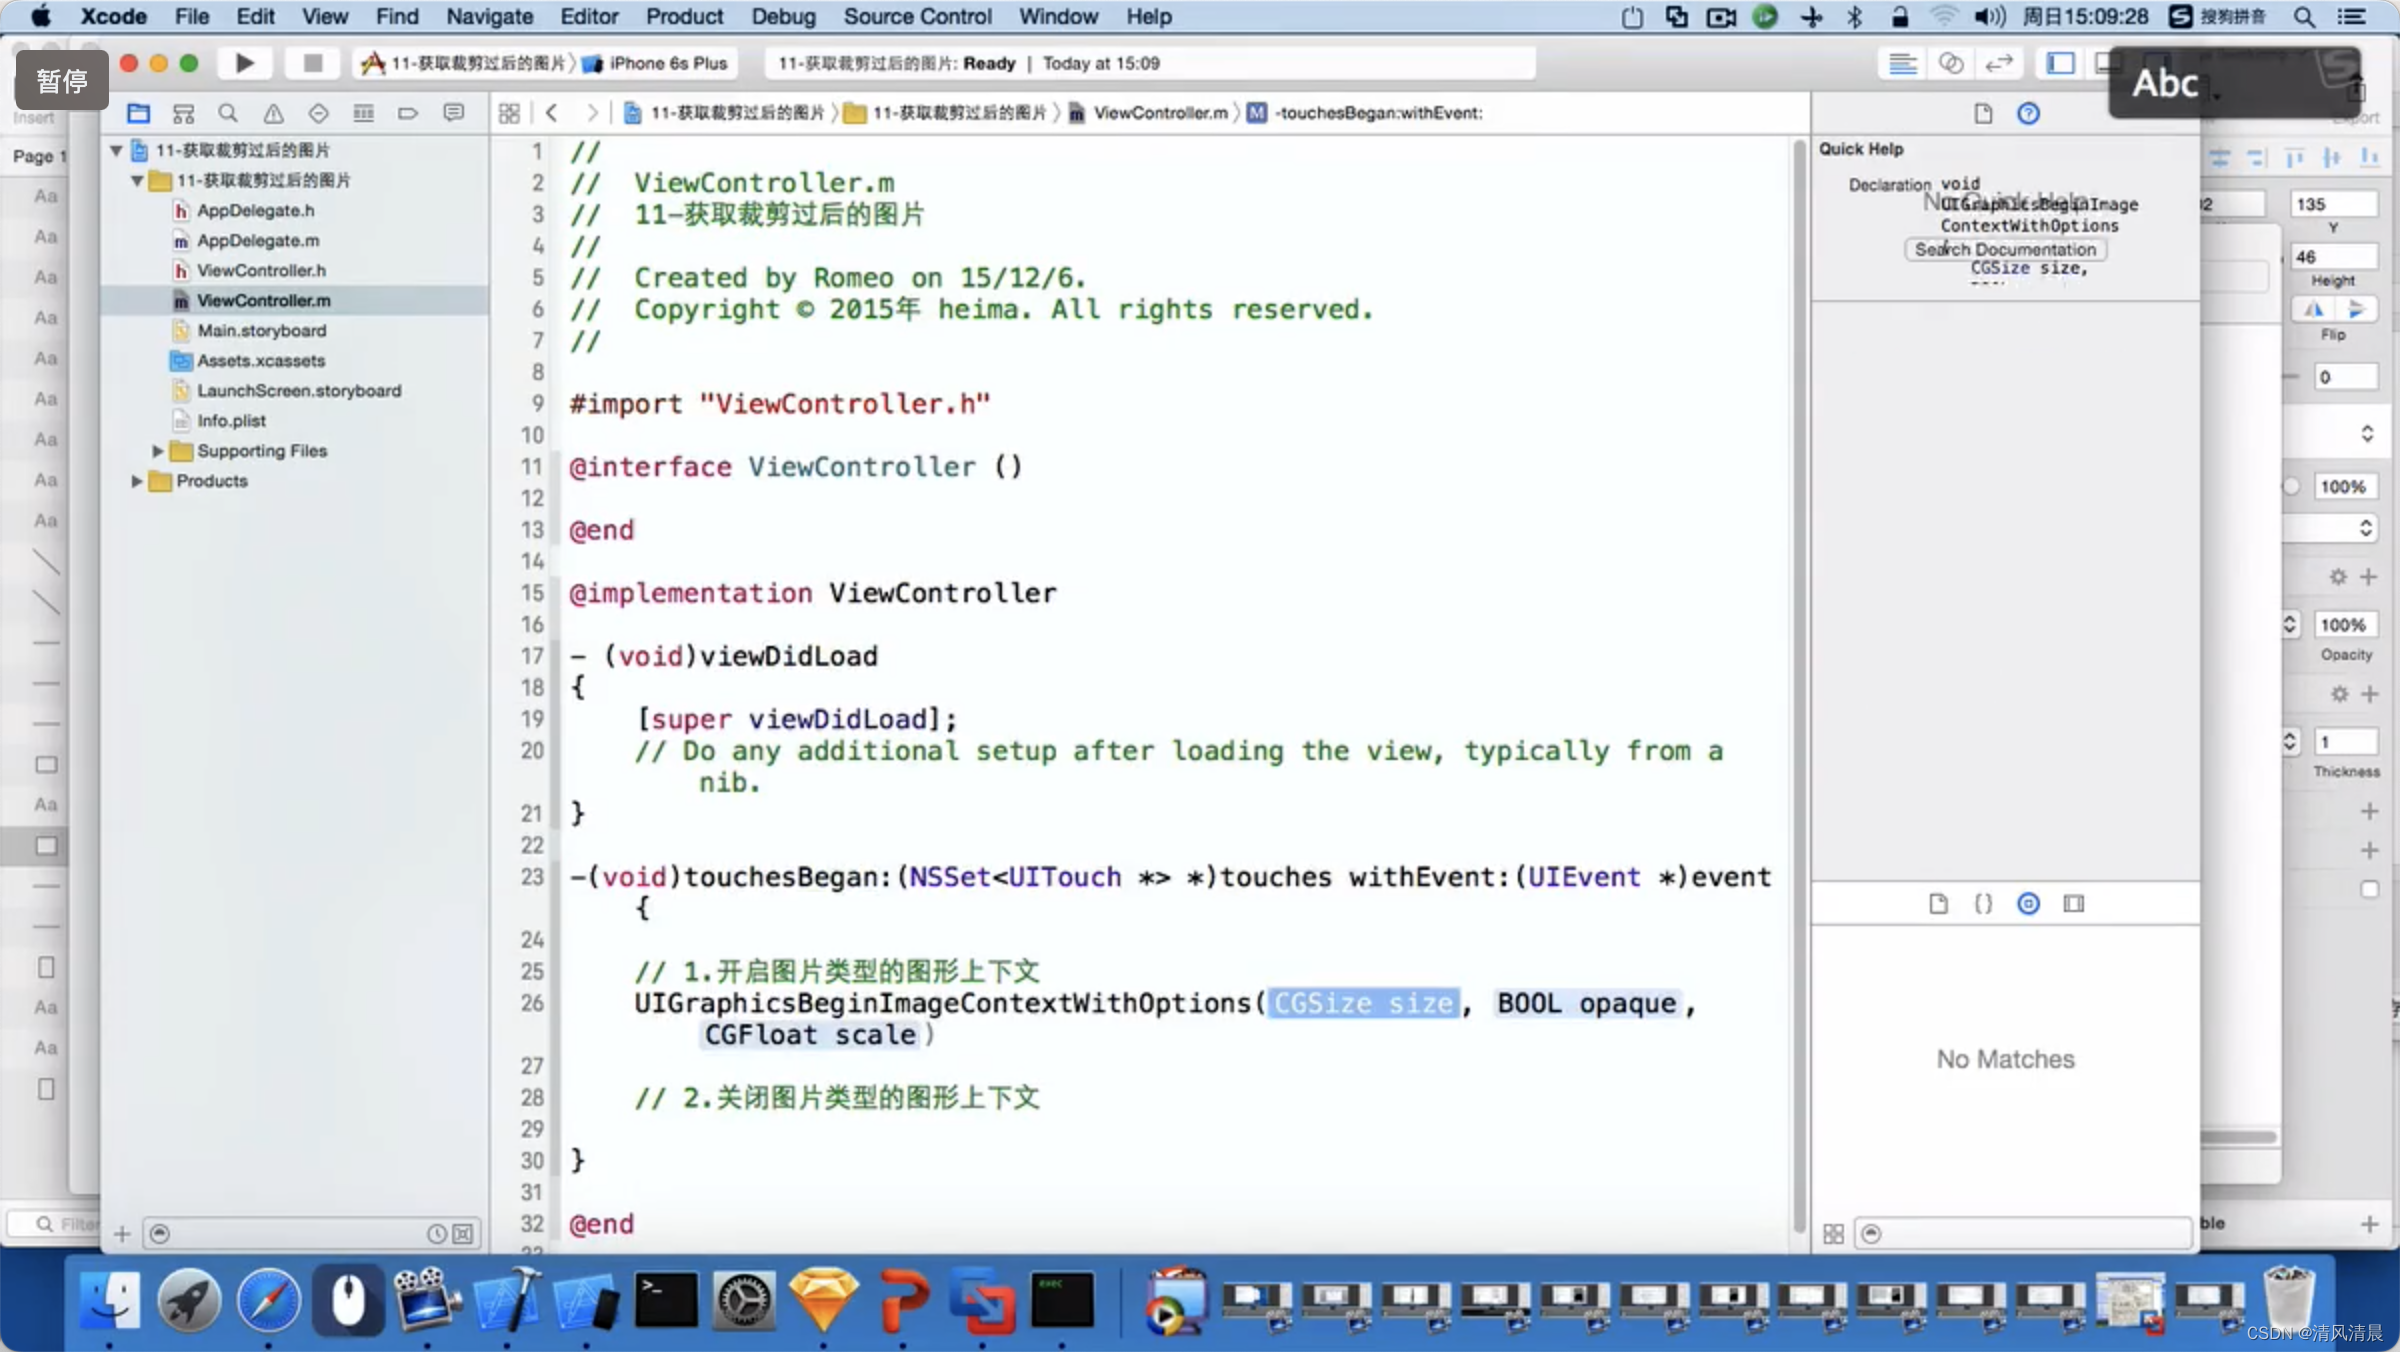Click the Search Documentation button
The height and width of the screenshot is (1352, 2400).
tap(2005, 249)
